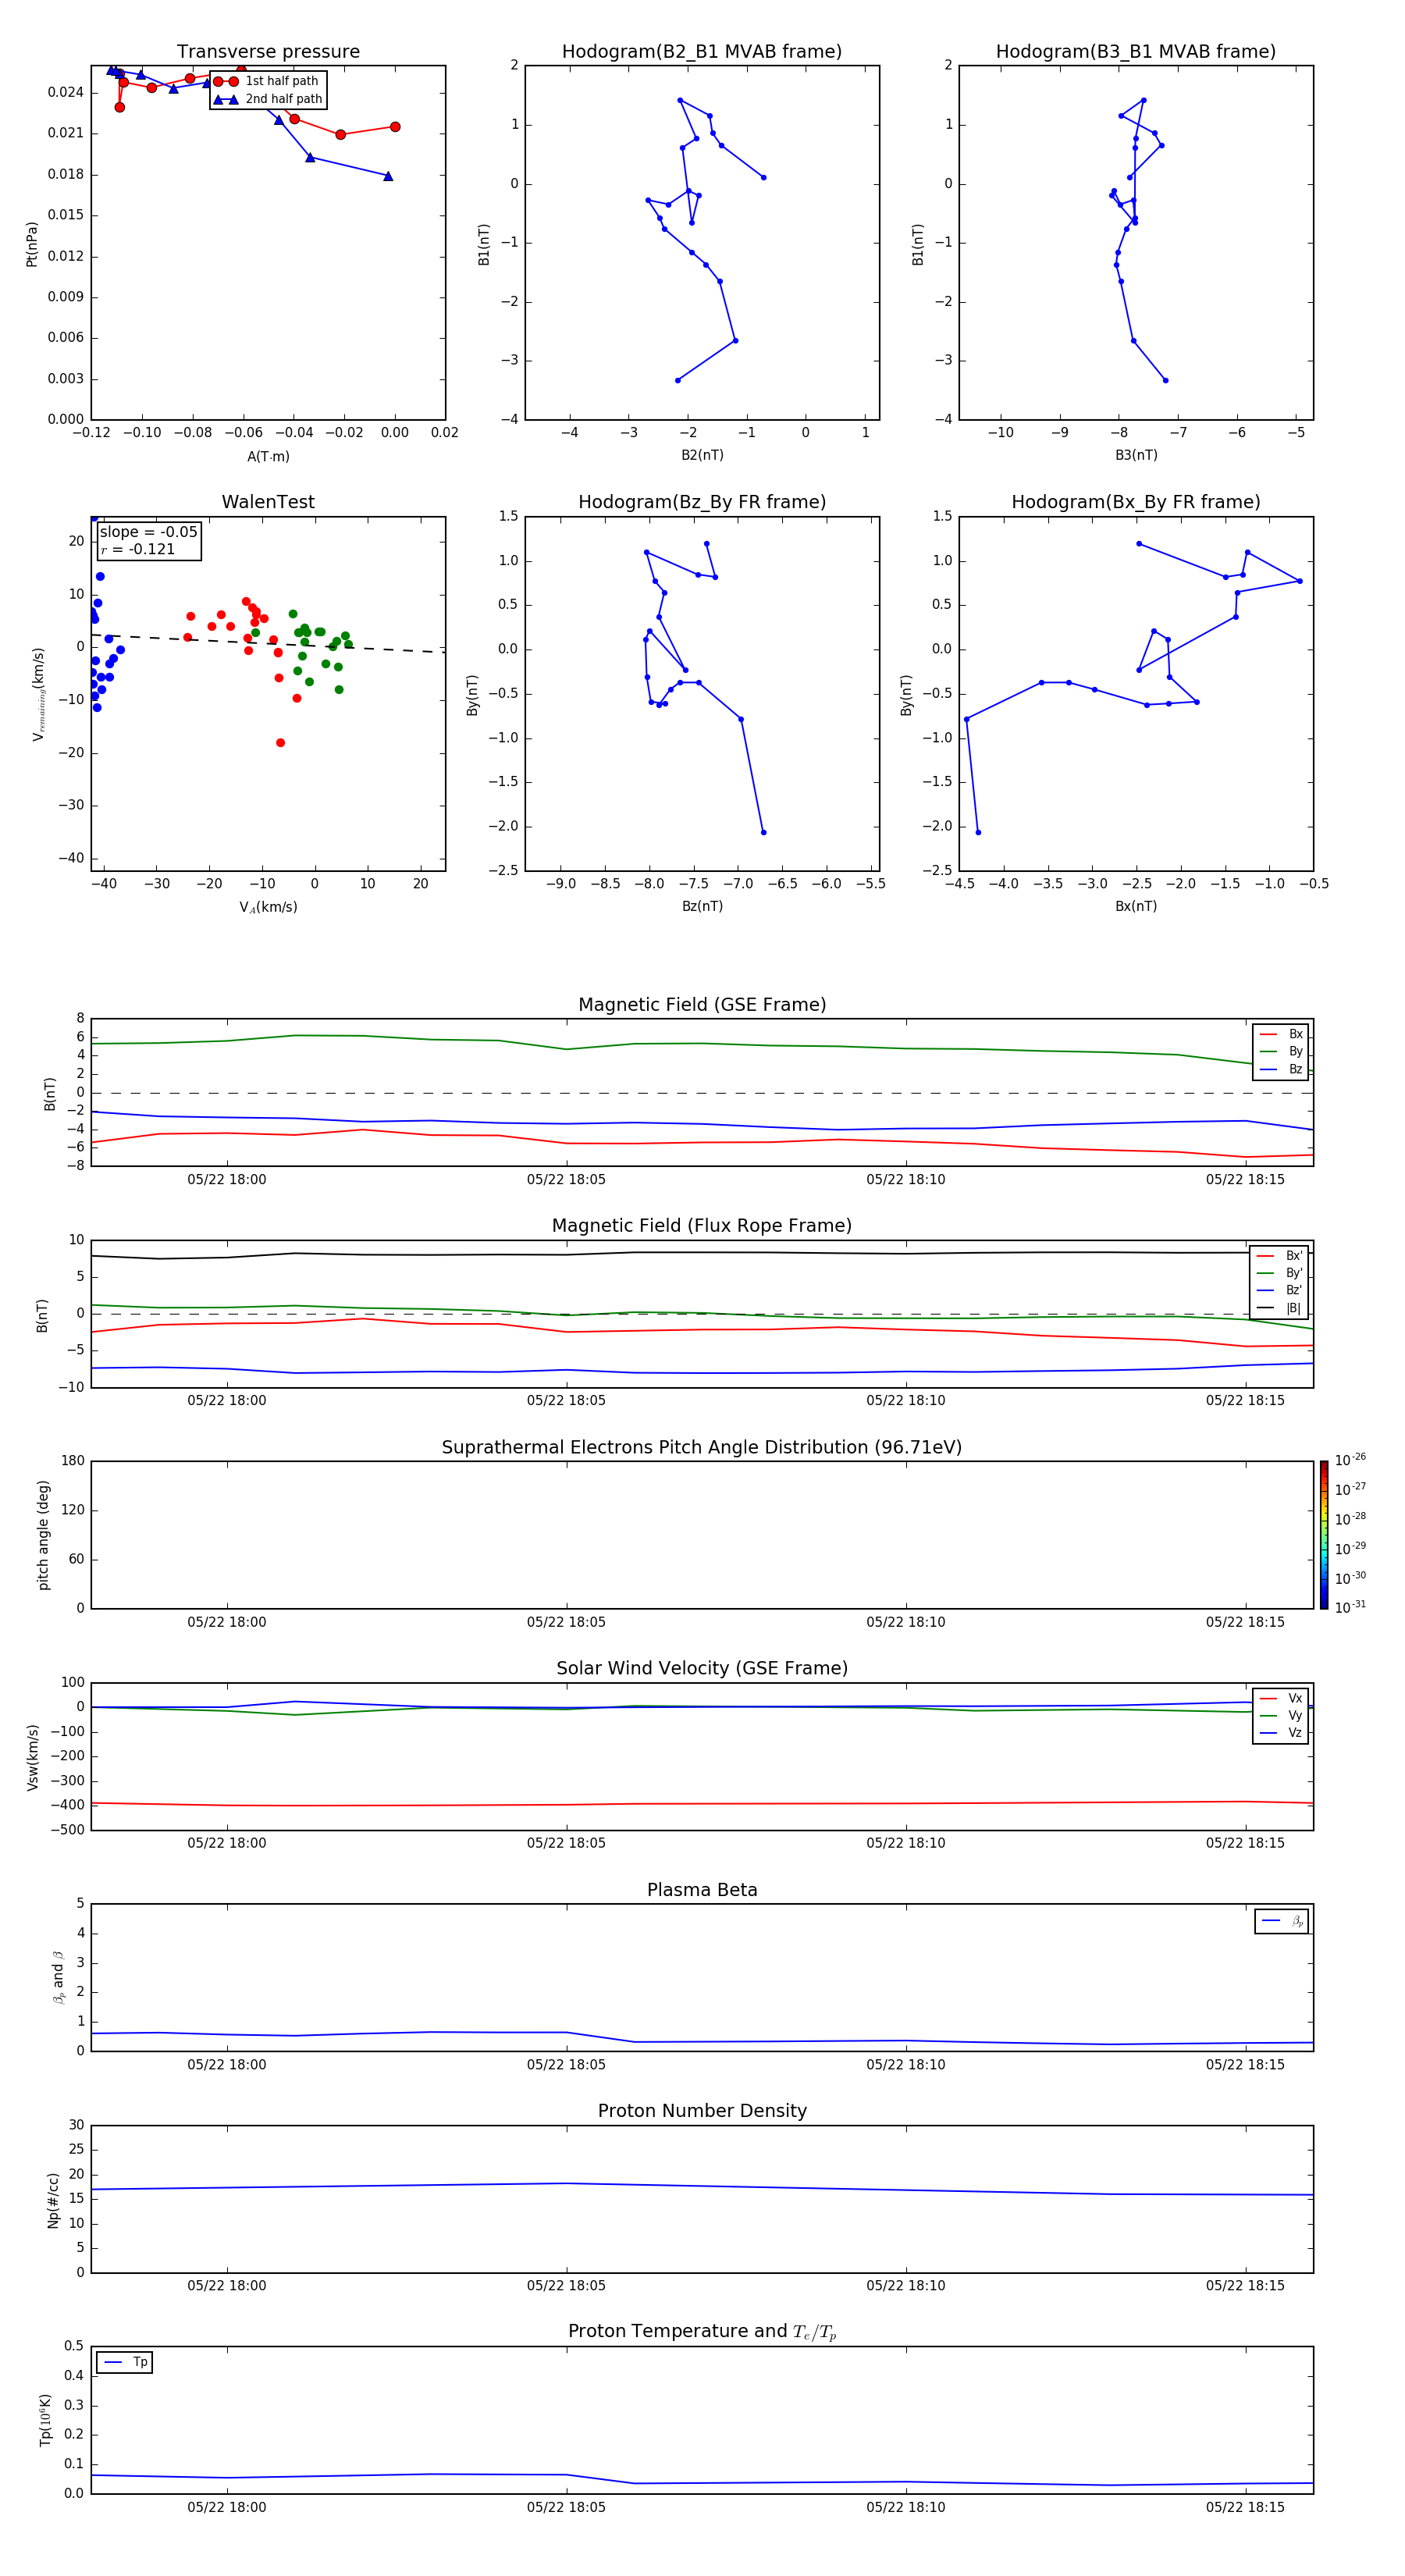This screenshot has width=1405, height=2576.
Task: Click the 'Np(#/cc)' axis label
Action: [52, 2200]
